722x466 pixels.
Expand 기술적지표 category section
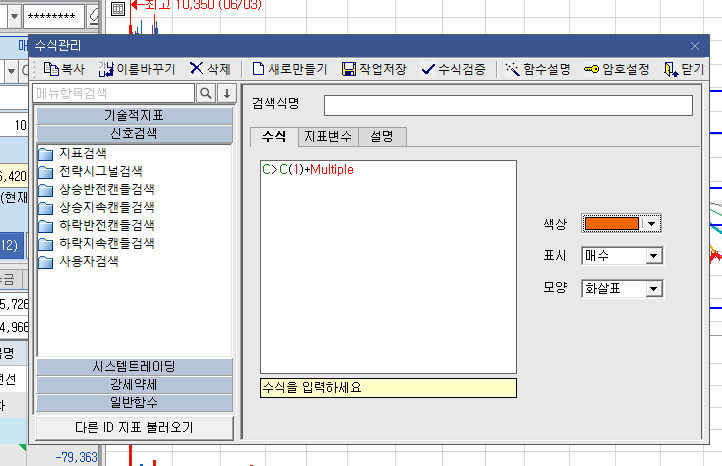[x=134, y=115]
